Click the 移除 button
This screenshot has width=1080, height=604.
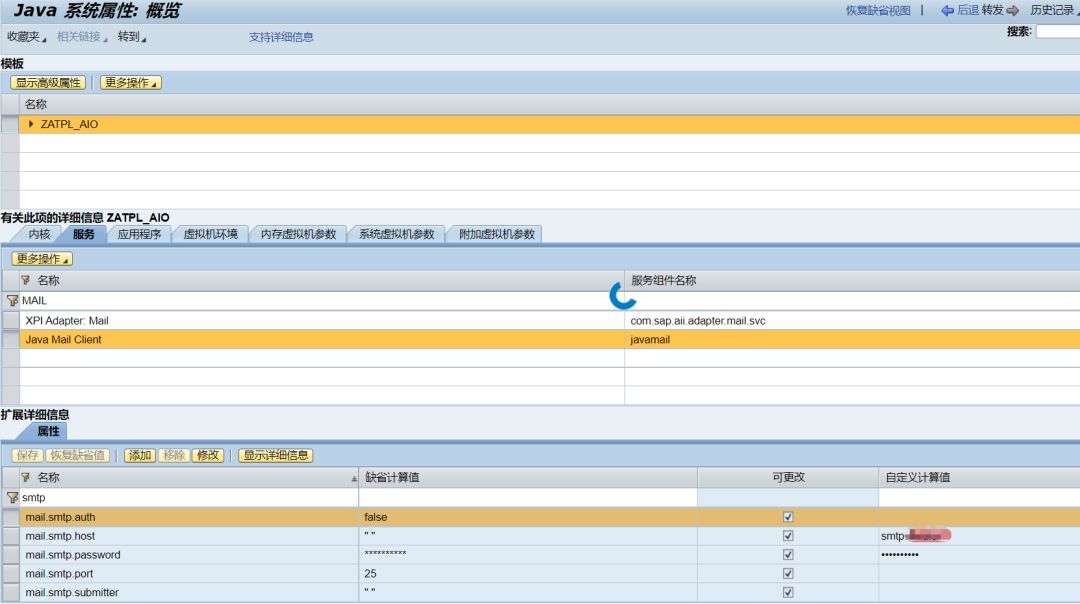click(x=174, y=455)
